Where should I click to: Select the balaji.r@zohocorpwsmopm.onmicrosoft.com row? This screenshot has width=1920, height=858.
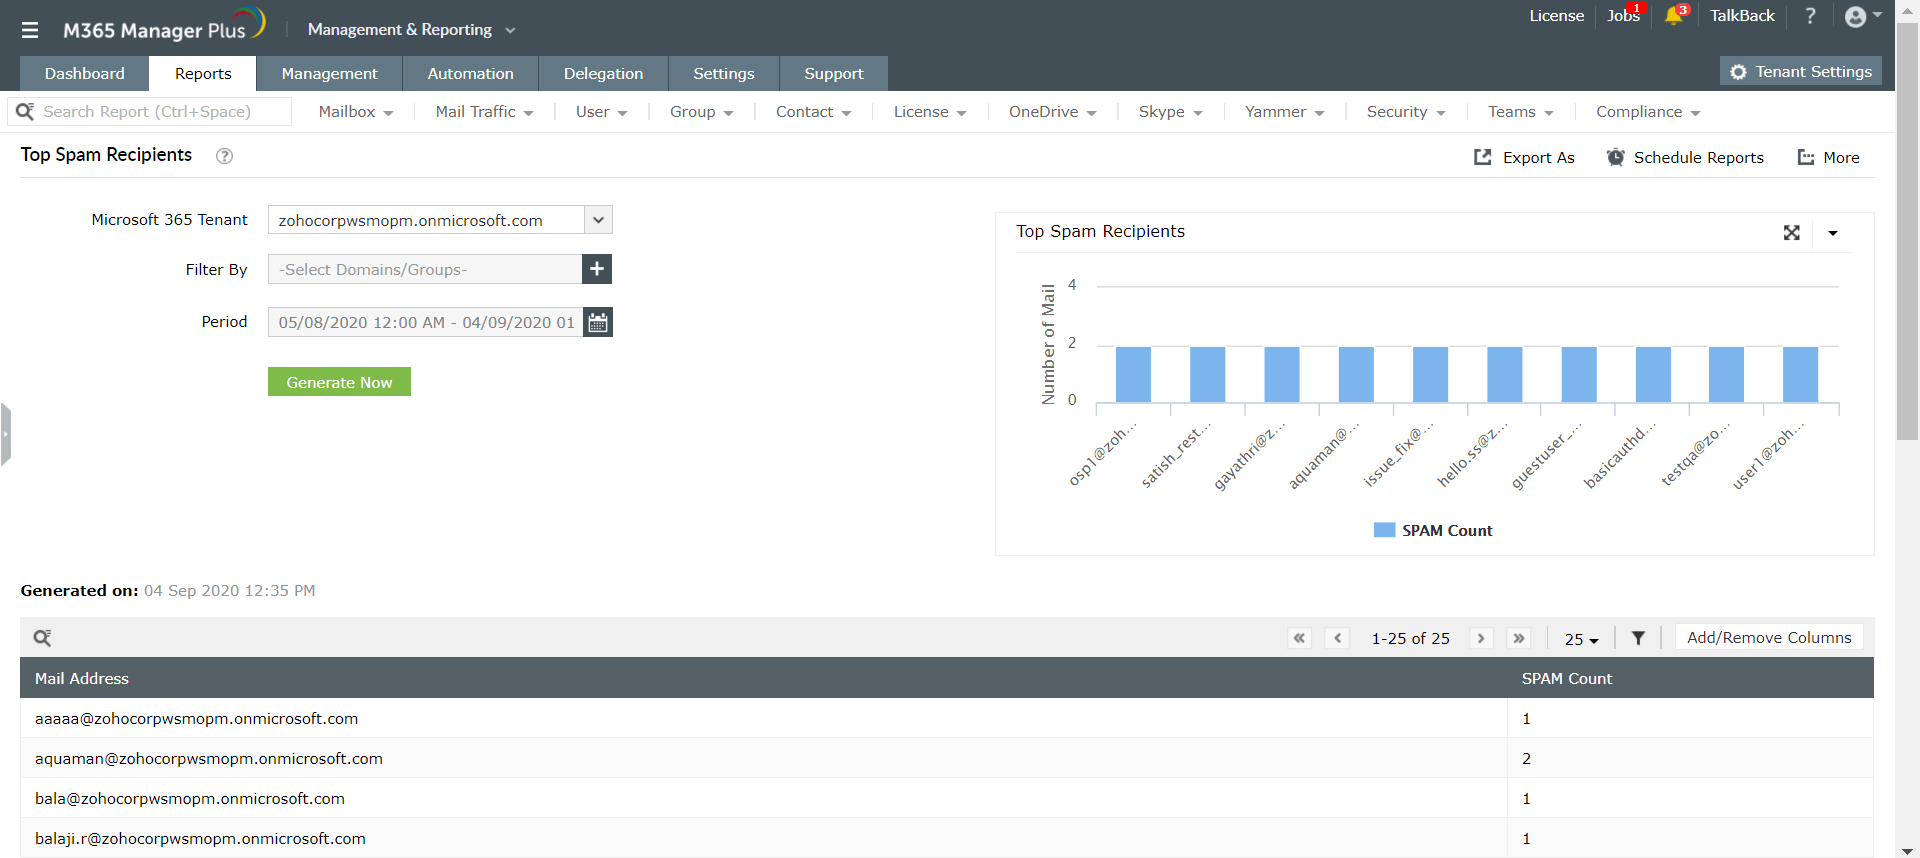tap(947, 838)
